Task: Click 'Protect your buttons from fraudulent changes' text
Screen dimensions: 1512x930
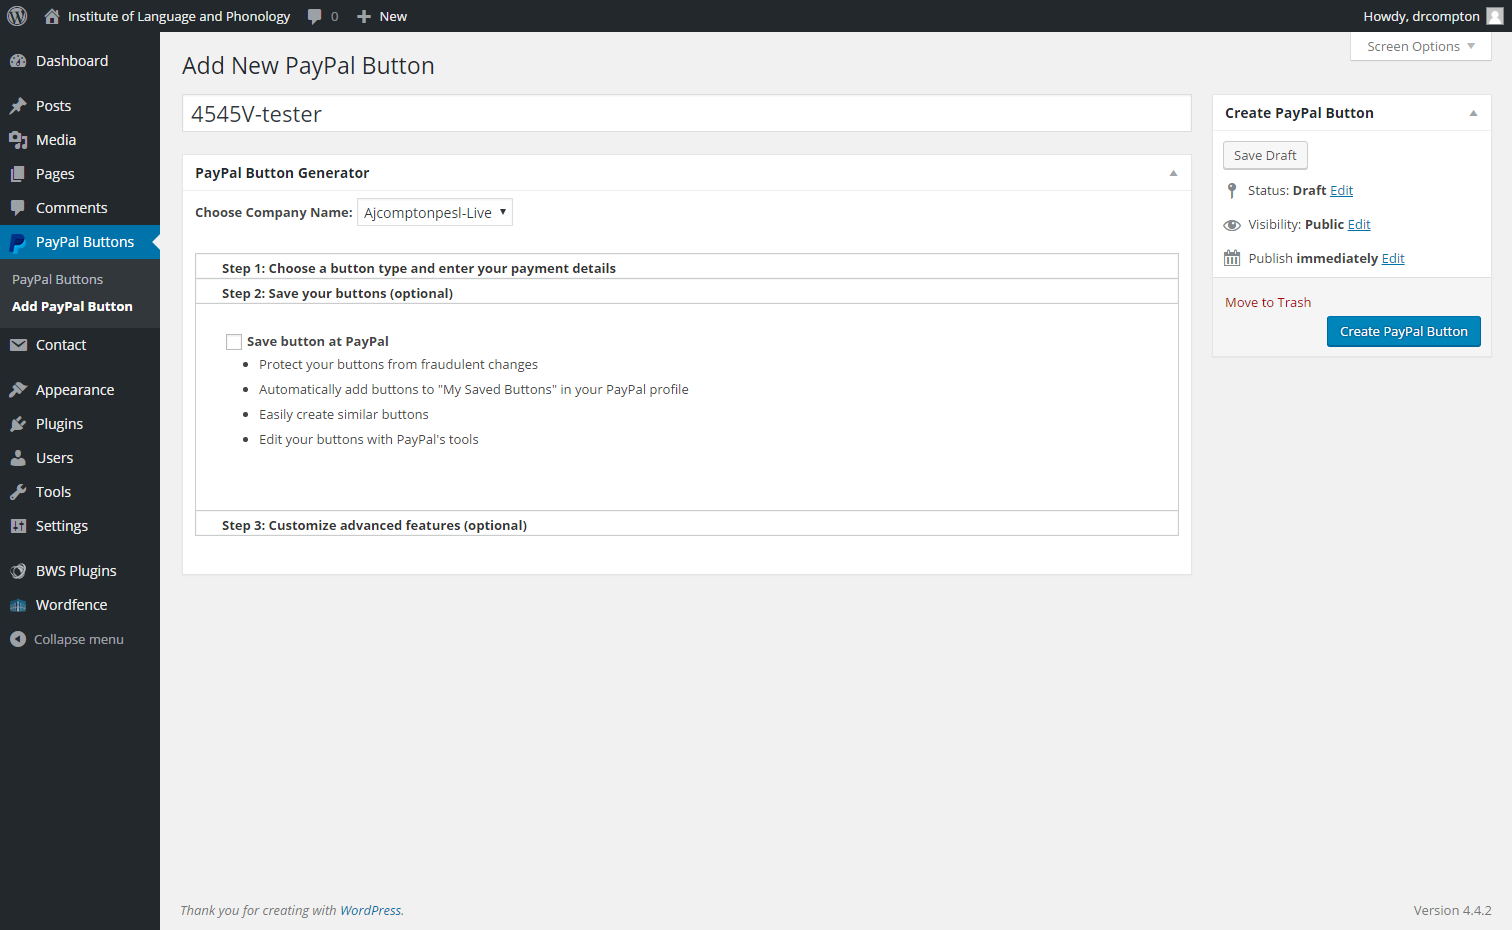Action: point(398,364)
